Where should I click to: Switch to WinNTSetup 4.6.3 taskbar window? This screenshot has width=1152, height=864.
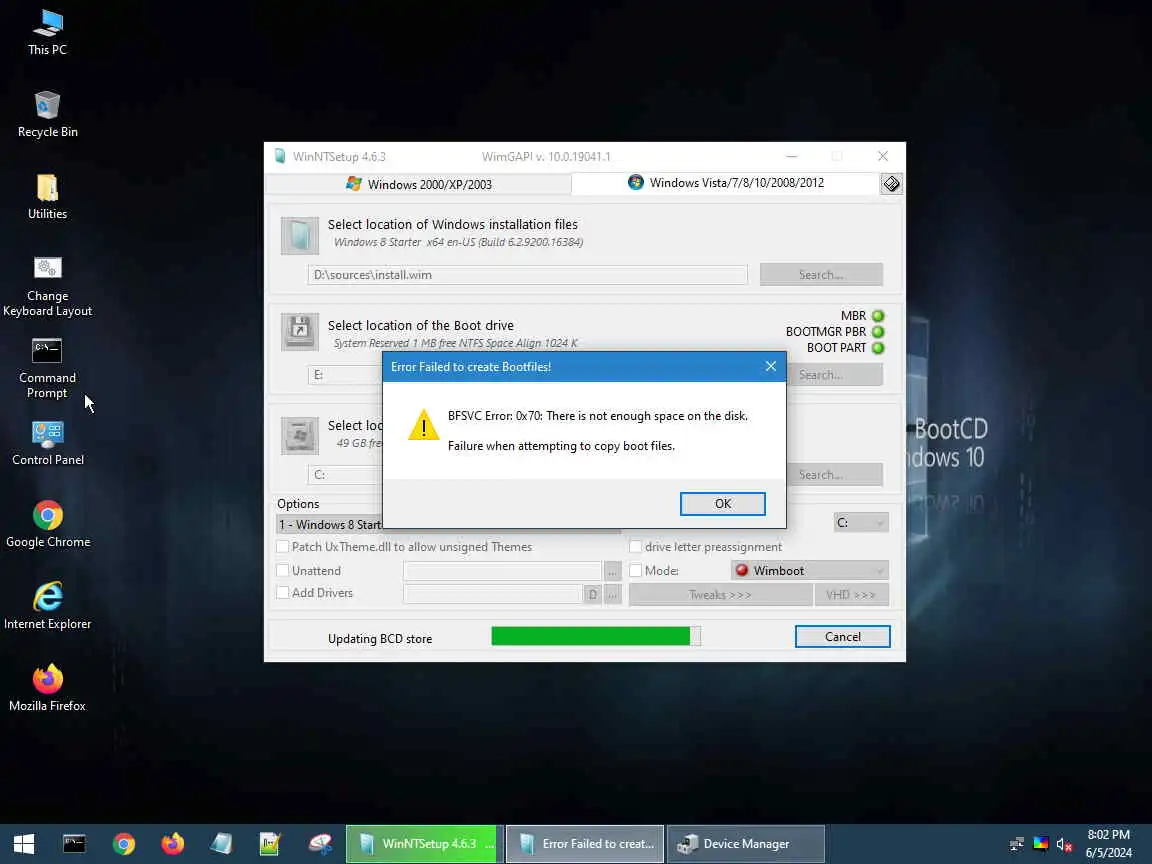click(x=425, y=844)
